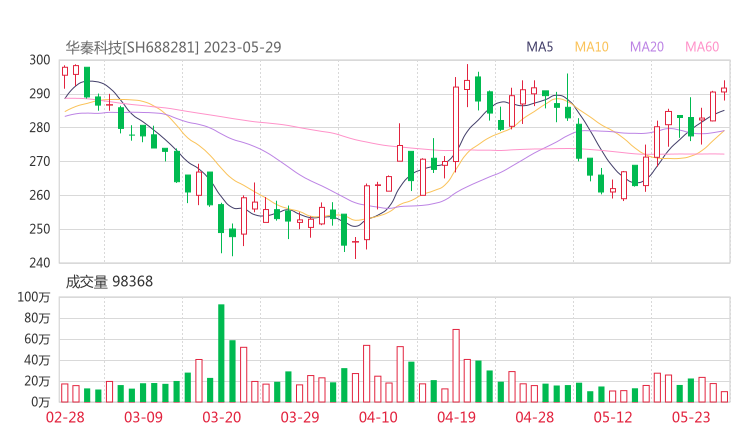Viewport: 740px width, 440px height.
Task: Click the MA5 legend label
Action: coord(539,47)
